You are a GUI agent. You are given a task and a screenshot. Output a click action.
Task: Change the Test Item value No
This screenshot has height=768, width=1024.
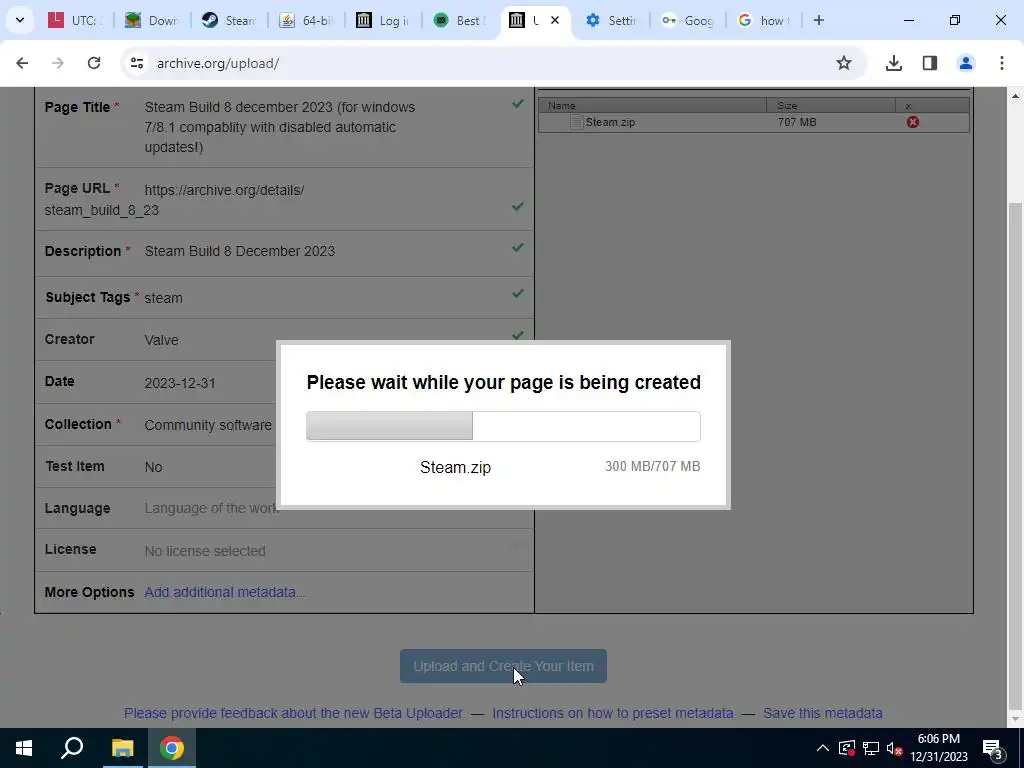point(153,468)
